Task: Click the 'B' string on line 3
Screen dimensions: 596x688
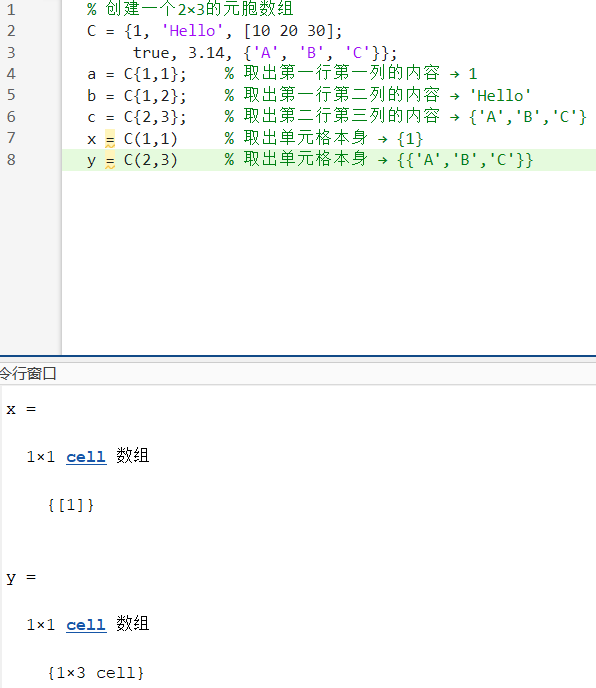Action: click(x=312, y=53)
